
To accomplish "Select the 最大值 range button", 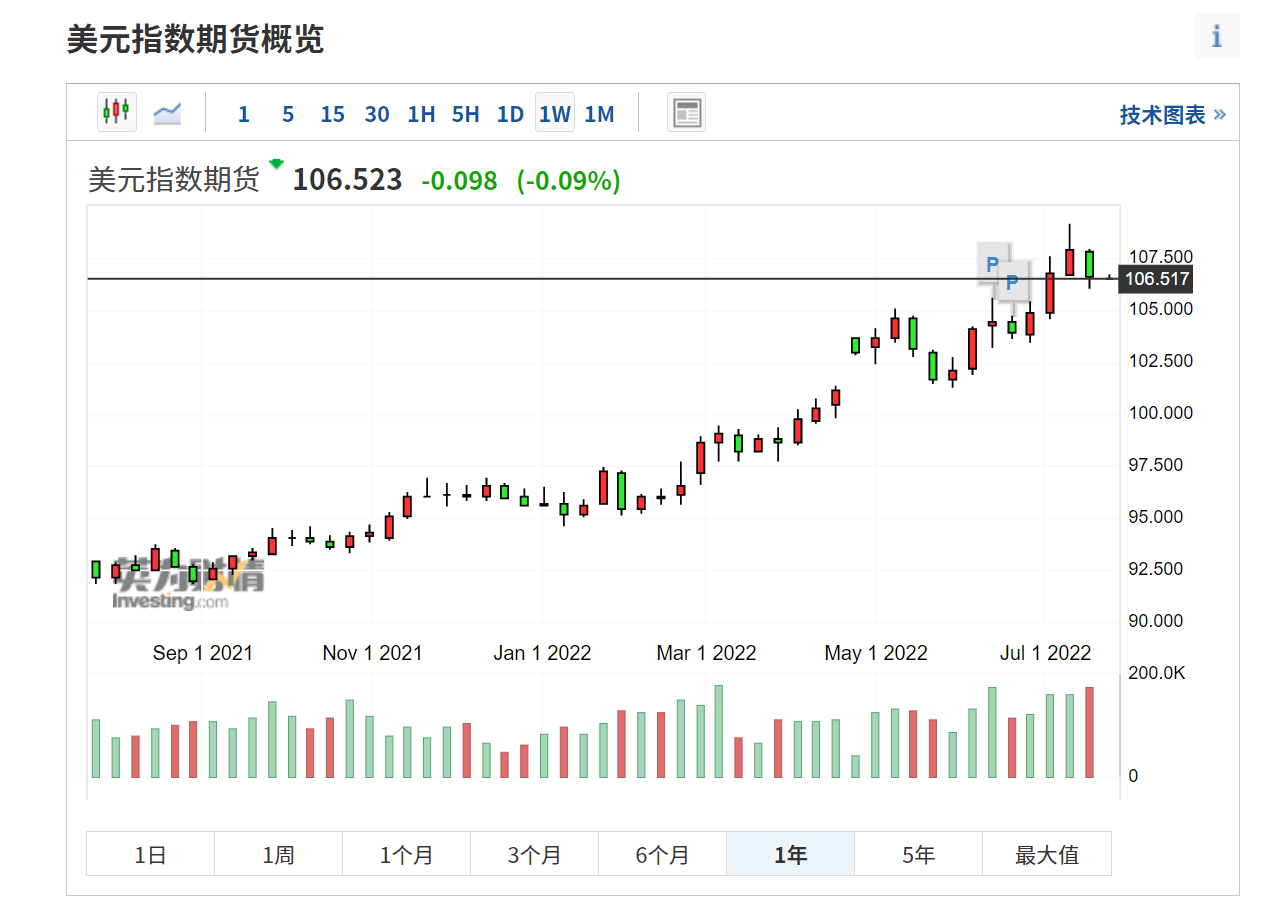I will (x=1046, y=854).
